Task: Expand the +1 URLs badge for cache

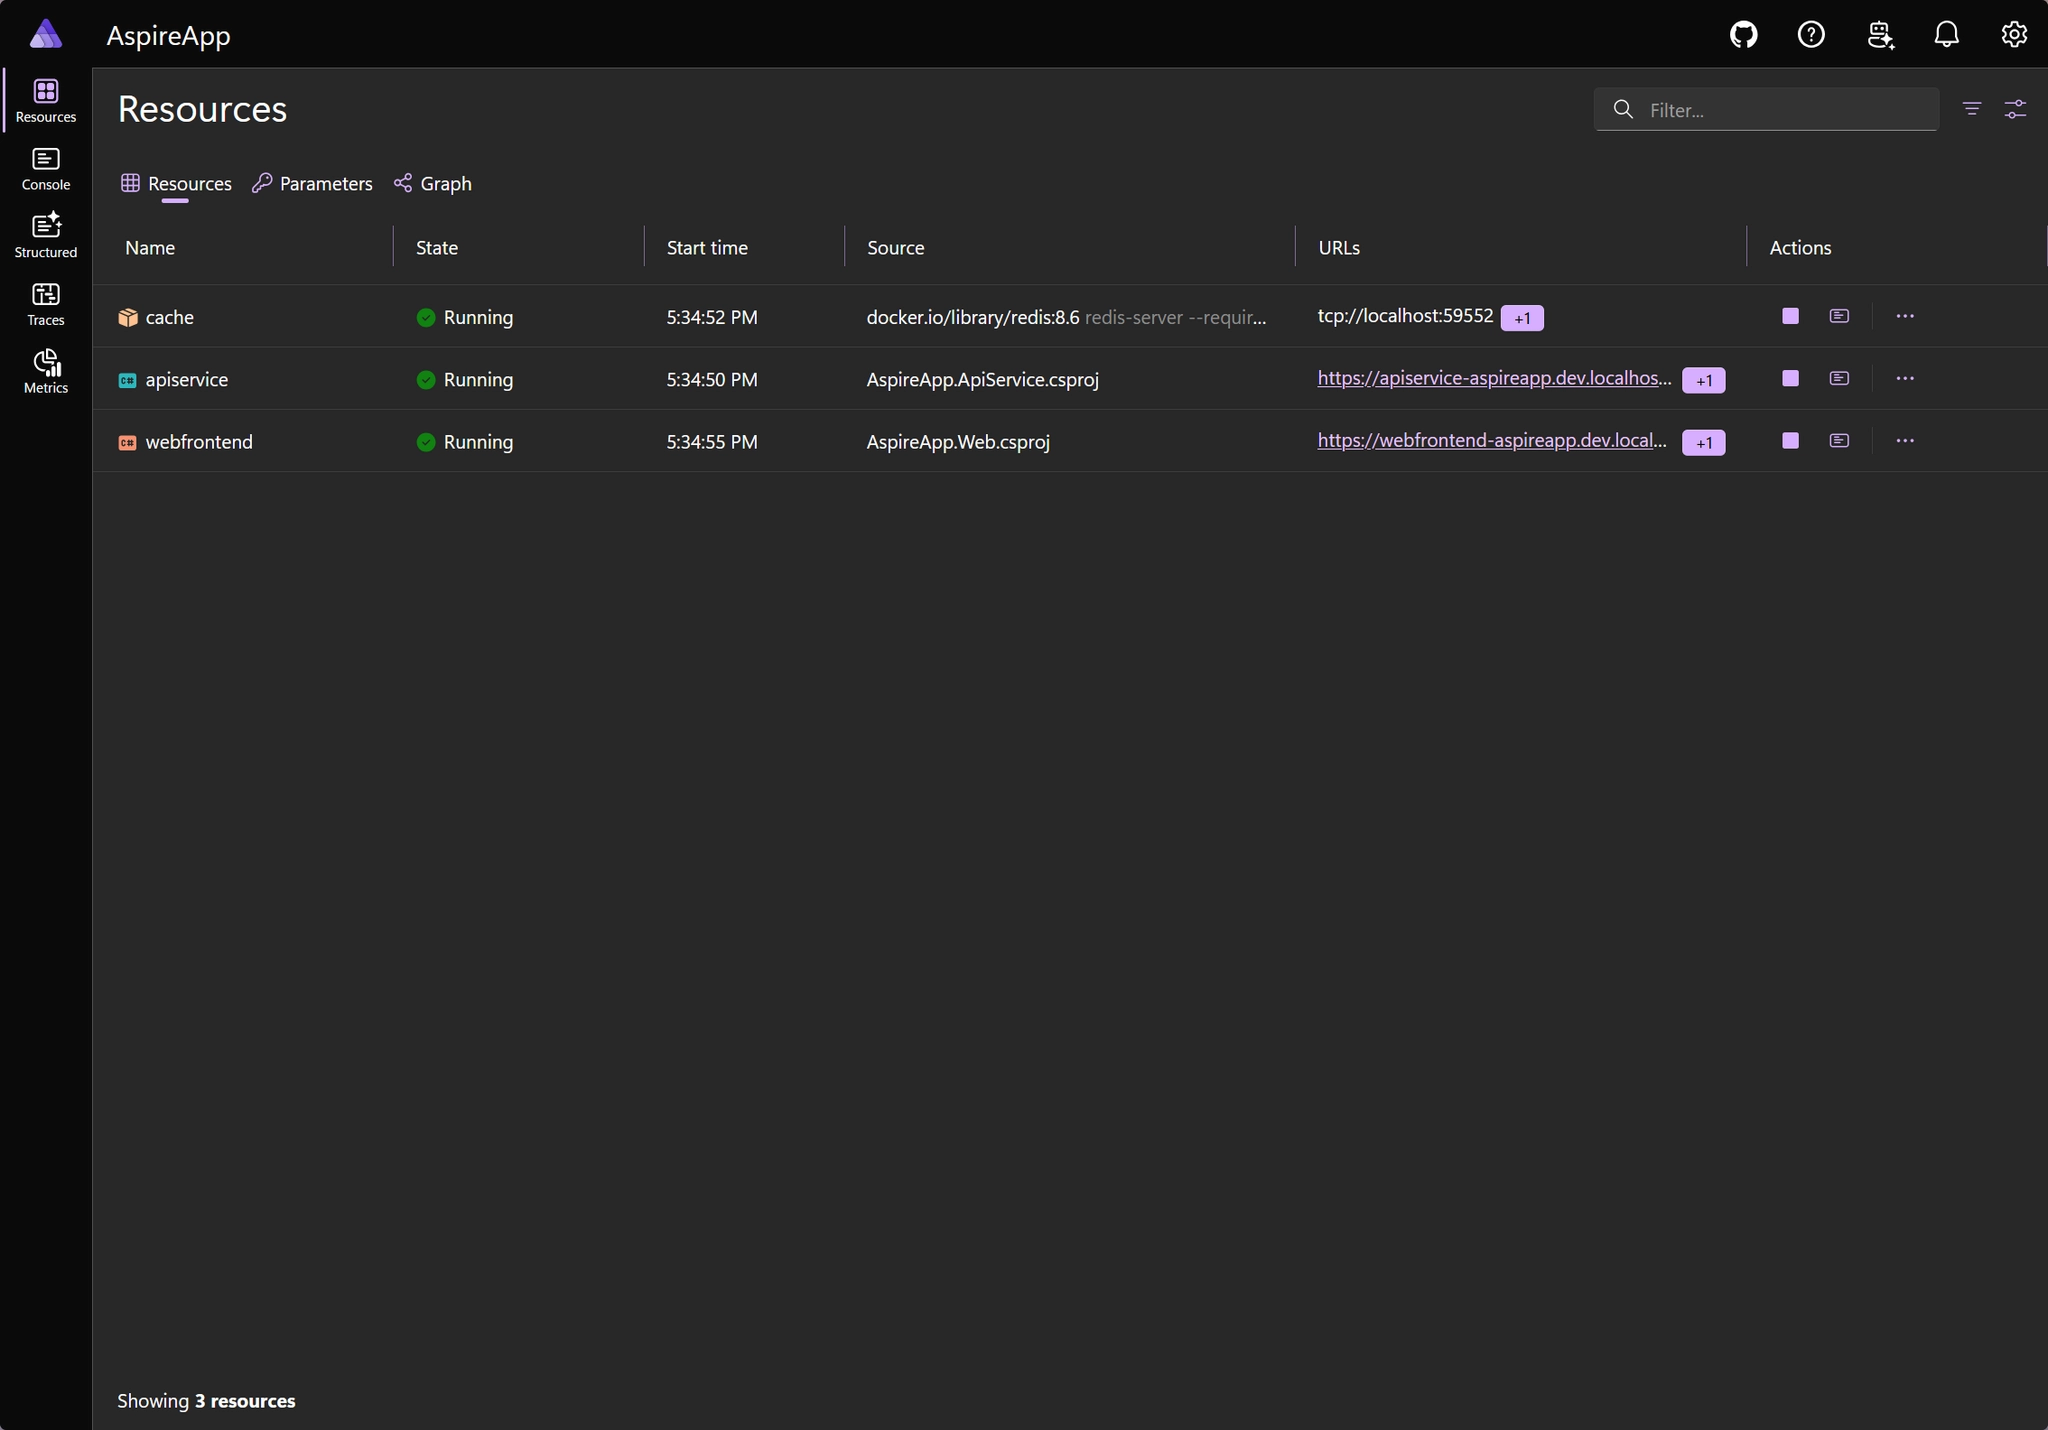Action: tap(1522, 318)
